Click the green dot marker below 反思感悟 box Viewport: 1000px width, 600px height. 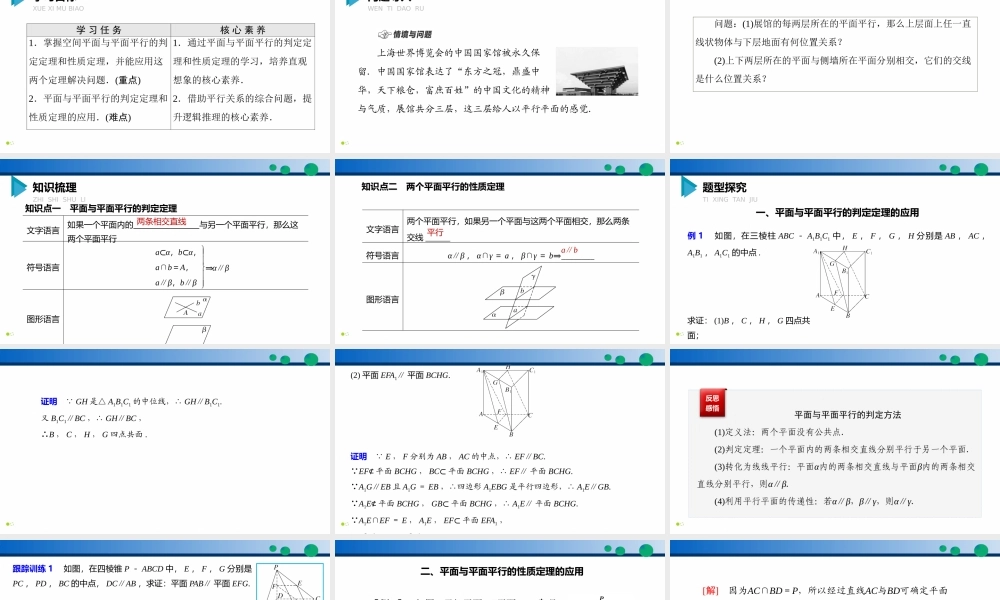coord(678,524)
